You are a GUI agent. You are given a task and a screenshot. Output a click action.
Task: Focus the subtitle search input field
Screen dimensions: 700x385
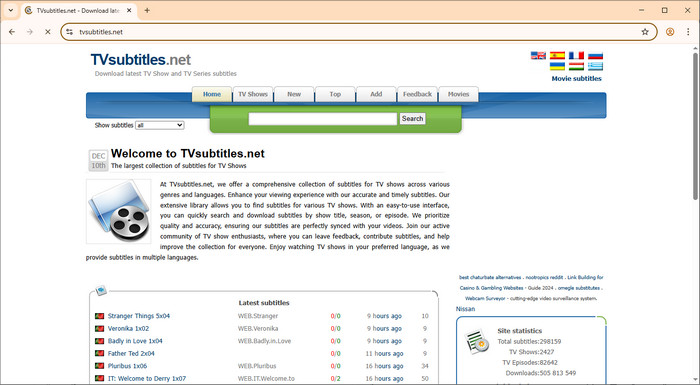point(322,118)
